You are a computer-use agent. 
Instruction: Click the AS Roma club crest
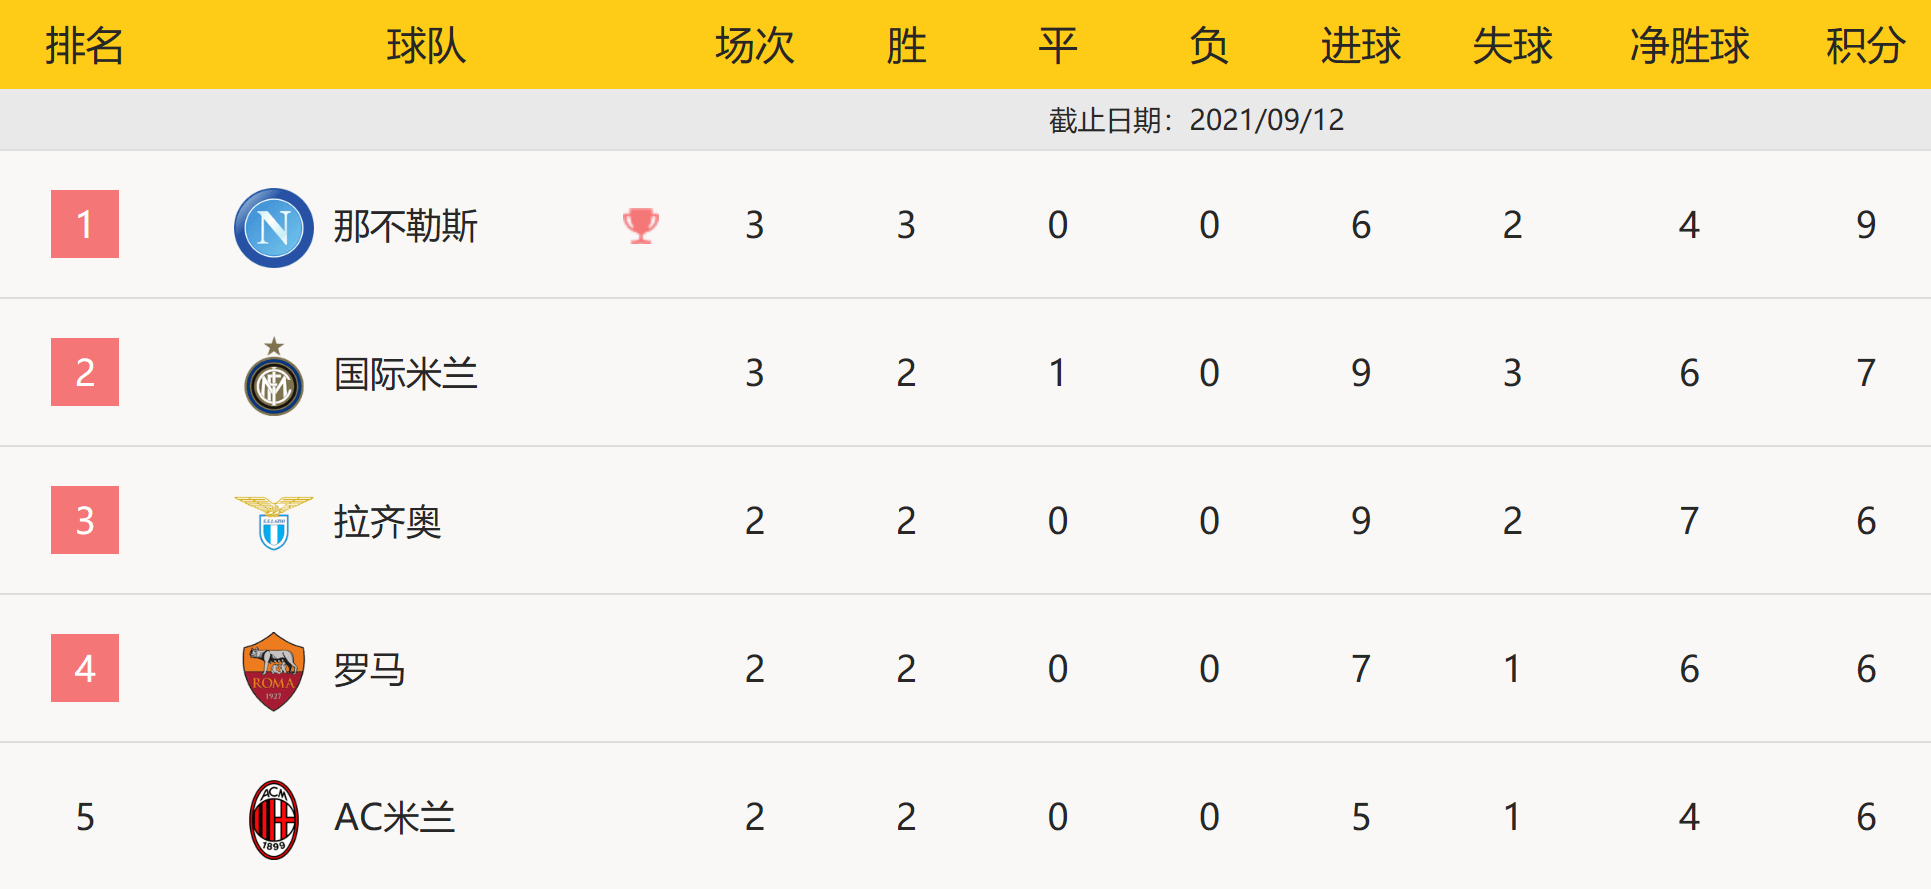(x=274, y=670)
